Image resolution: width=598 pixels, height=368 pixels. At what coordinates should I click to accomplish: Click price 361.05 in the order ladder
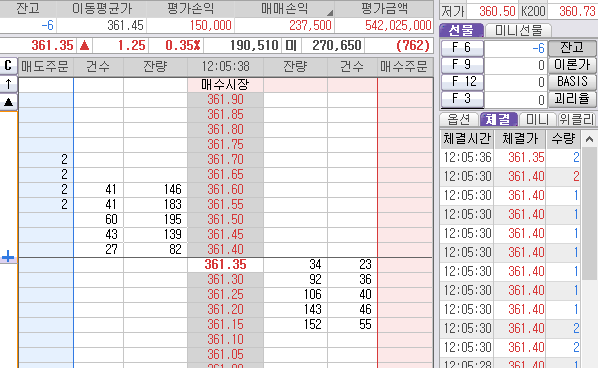tap(225, 355)
